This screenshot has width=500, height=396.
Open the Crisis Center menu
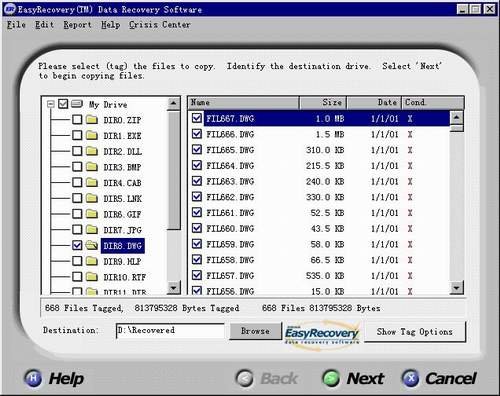click(x=160, y=25)
